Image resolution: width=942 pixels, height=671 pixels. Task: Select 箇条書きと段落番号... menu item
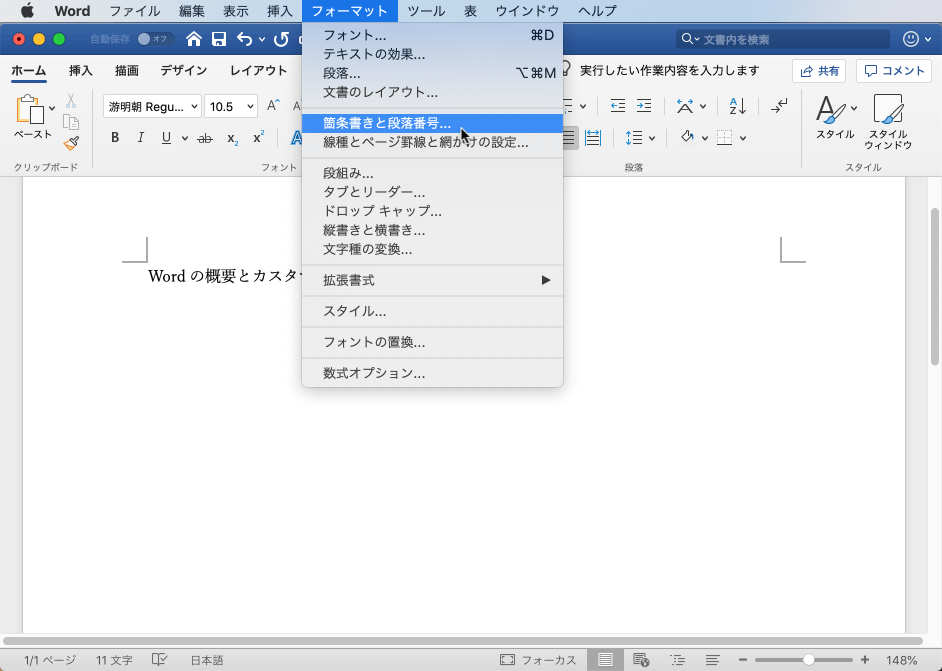pyautogui.click(x=433, y=123)
